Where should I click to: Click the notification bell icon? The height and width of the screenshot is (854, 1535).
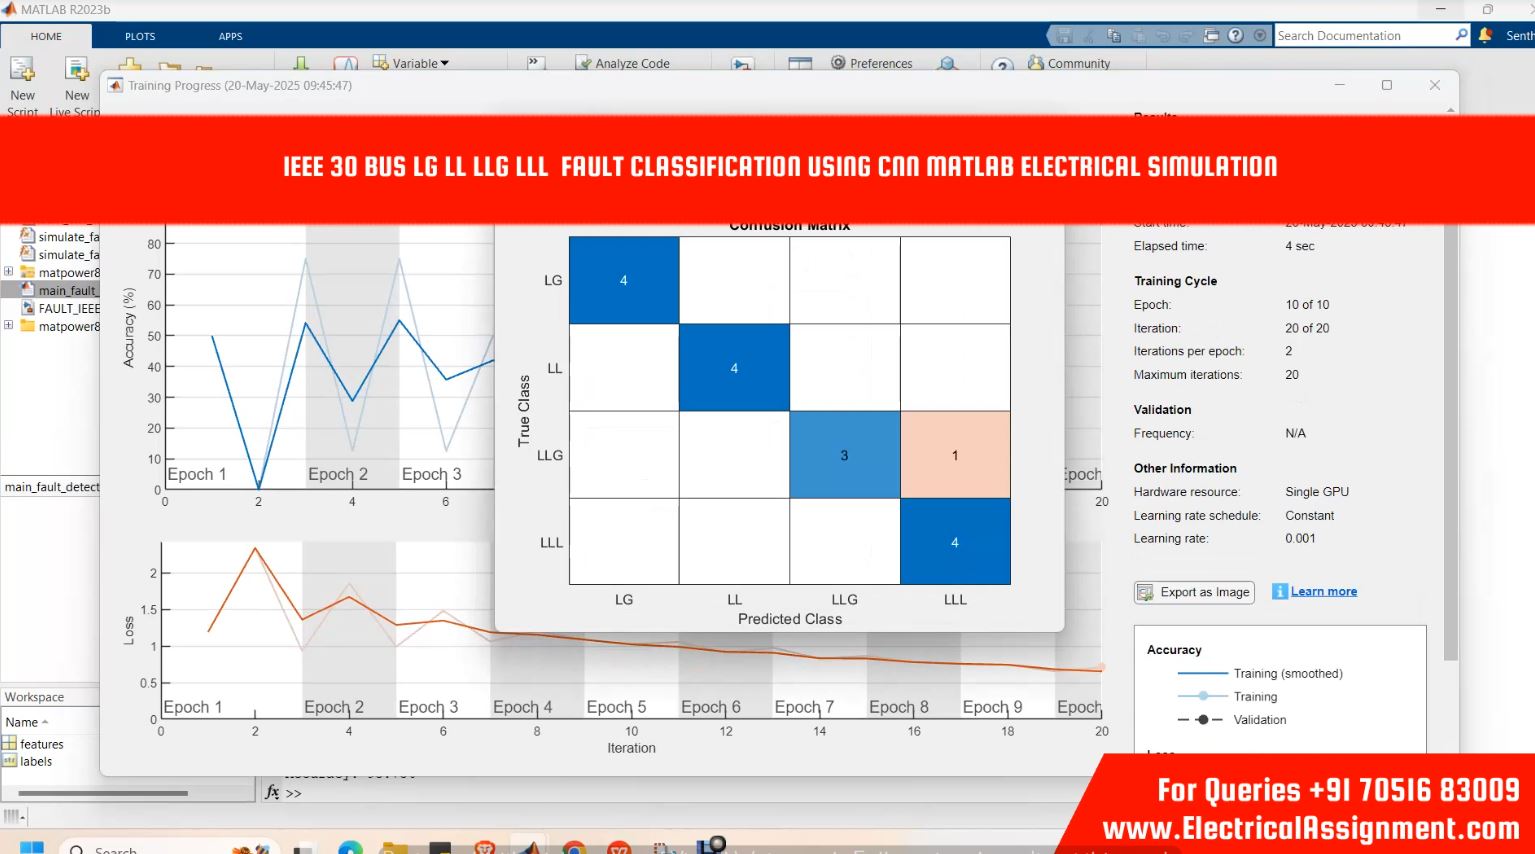pos(1487,35)
